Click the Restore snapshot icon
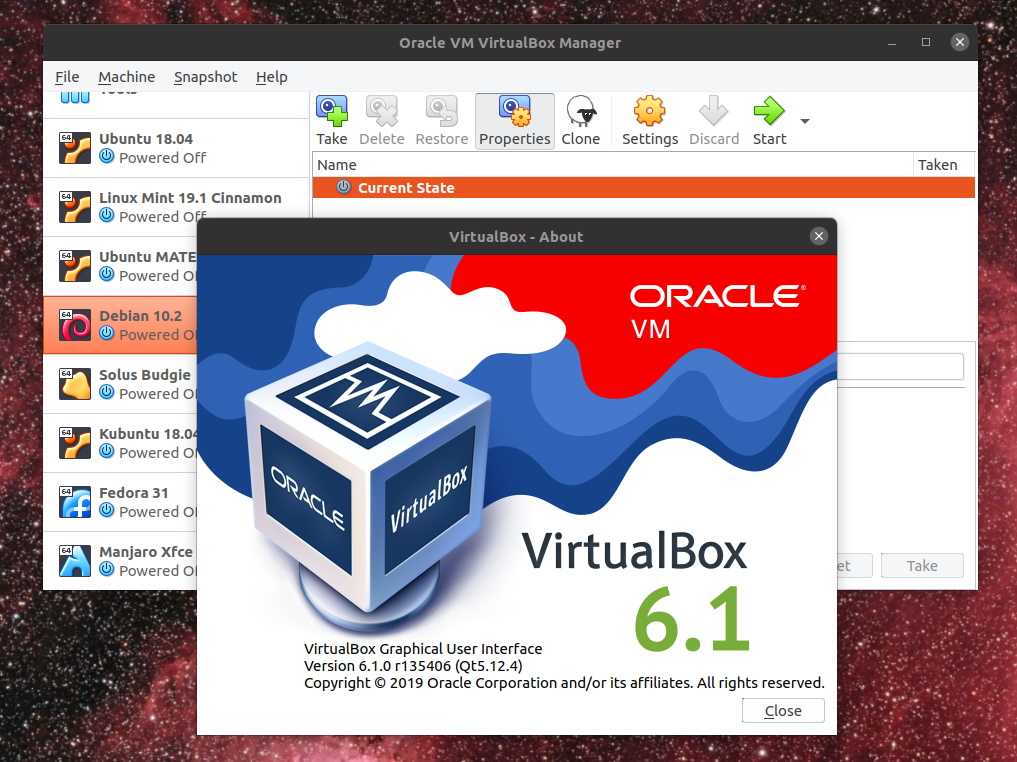This screenshot has width=1017, height=762. click(x=441, y=112)
